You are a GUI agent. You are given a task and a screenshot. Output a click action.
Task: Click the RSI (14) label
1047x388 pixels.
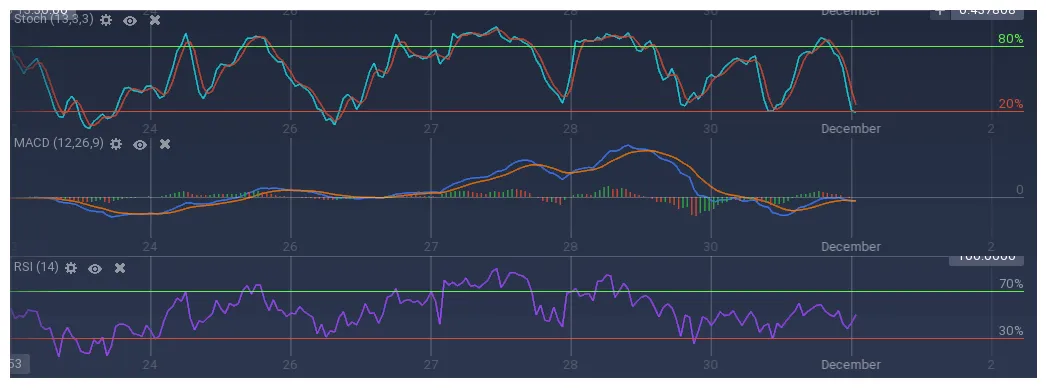point(37,267)
